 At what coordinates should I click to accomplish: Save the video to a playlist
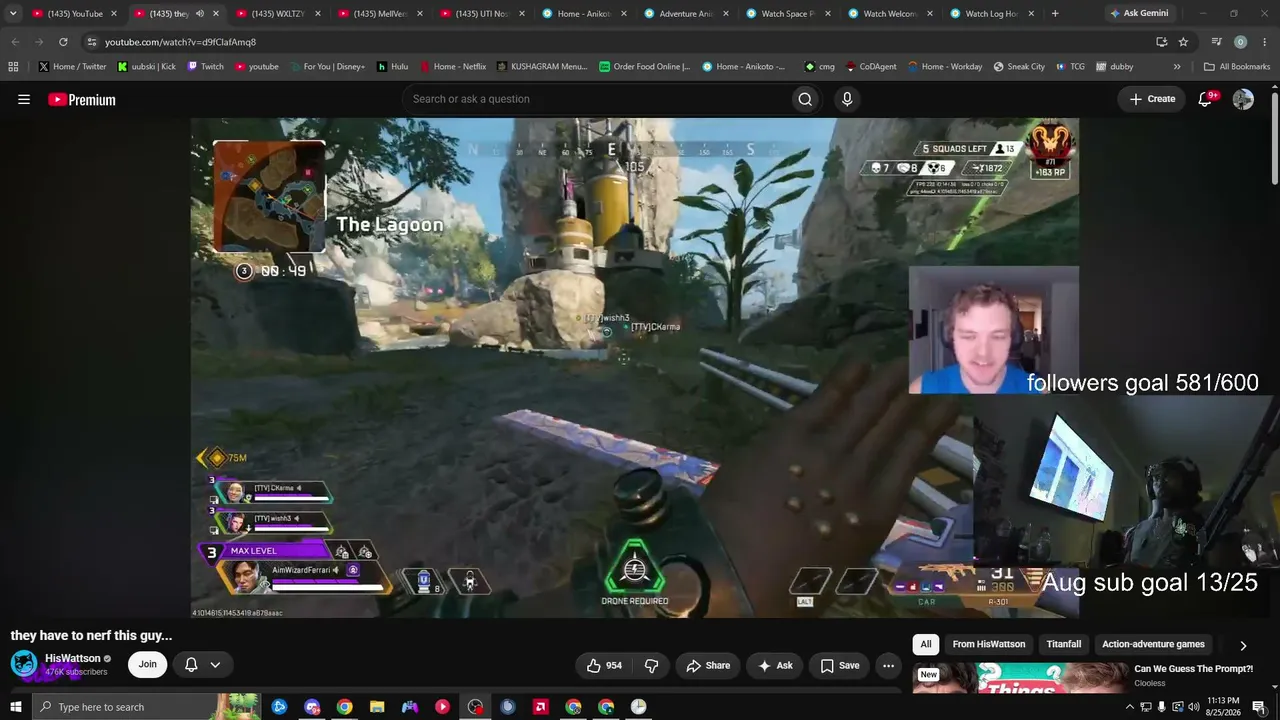point(840,665)
